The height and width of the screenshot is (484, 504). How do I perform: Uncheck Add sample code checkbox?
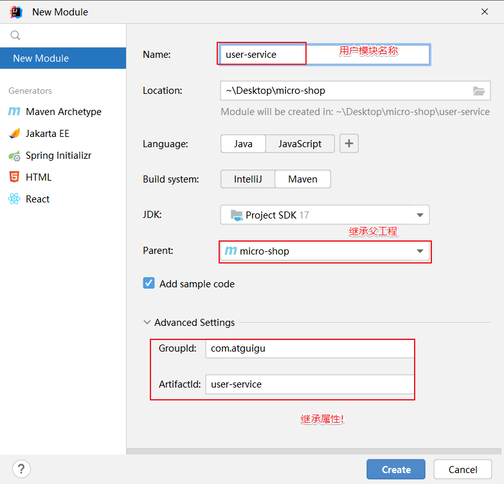point(149,283)
